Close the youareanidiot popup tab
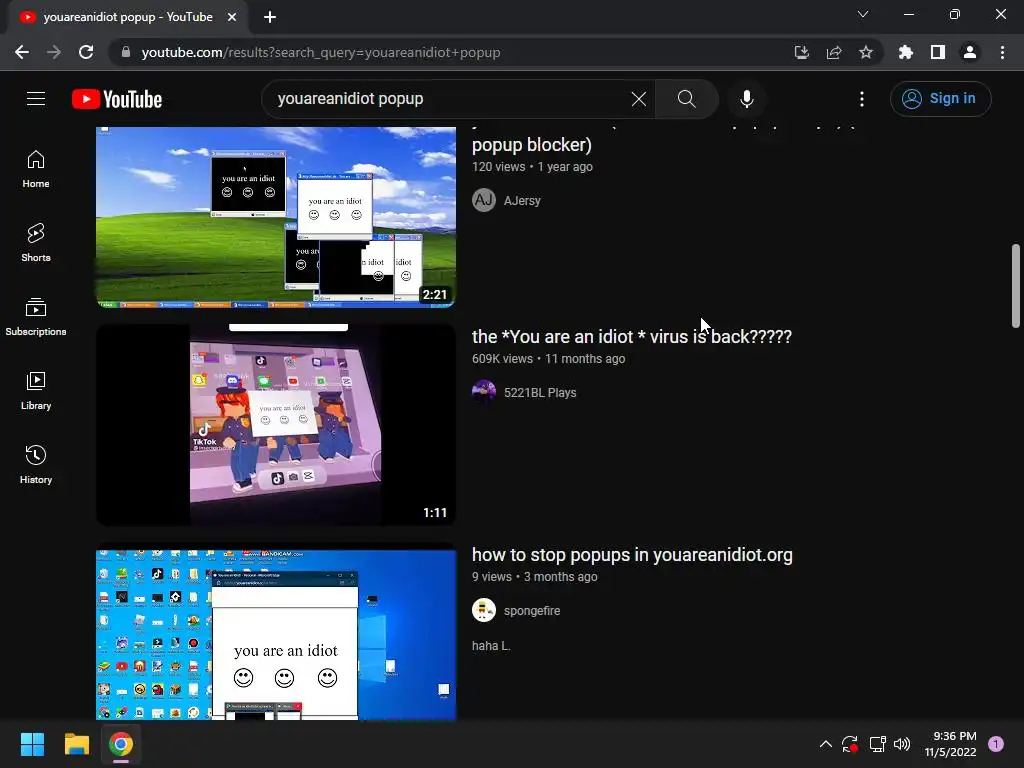This screenshot has height=768, width=1024. pyautogui.click(x=232, y=17)
